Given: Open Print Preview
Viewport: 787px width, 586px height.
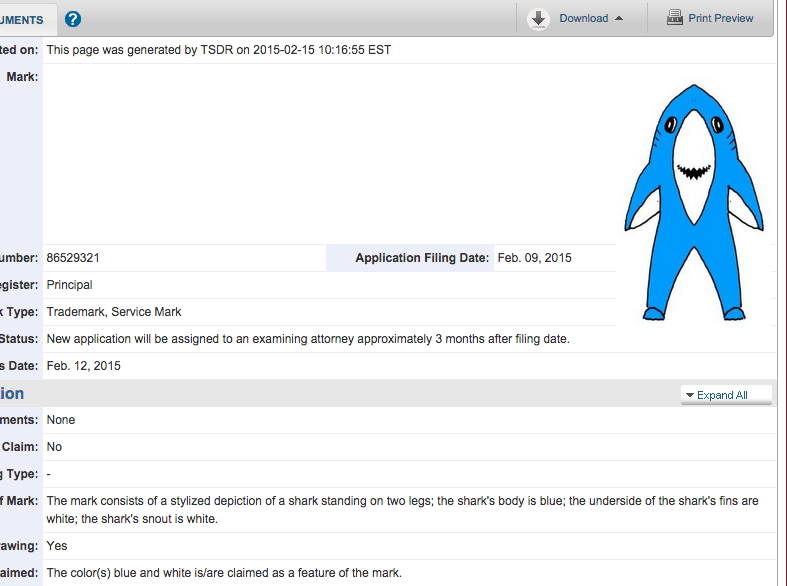Looking at the screenshot, I should (x=720, y=19).
